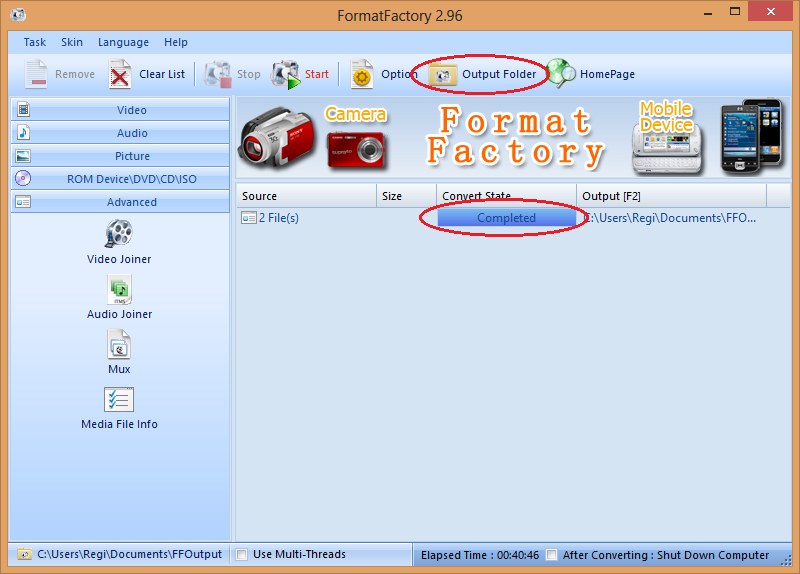Screen dimensions: 800x574
Task: Expand the Audio category panel
Action: pyautogui.click(x=120, y=133)
